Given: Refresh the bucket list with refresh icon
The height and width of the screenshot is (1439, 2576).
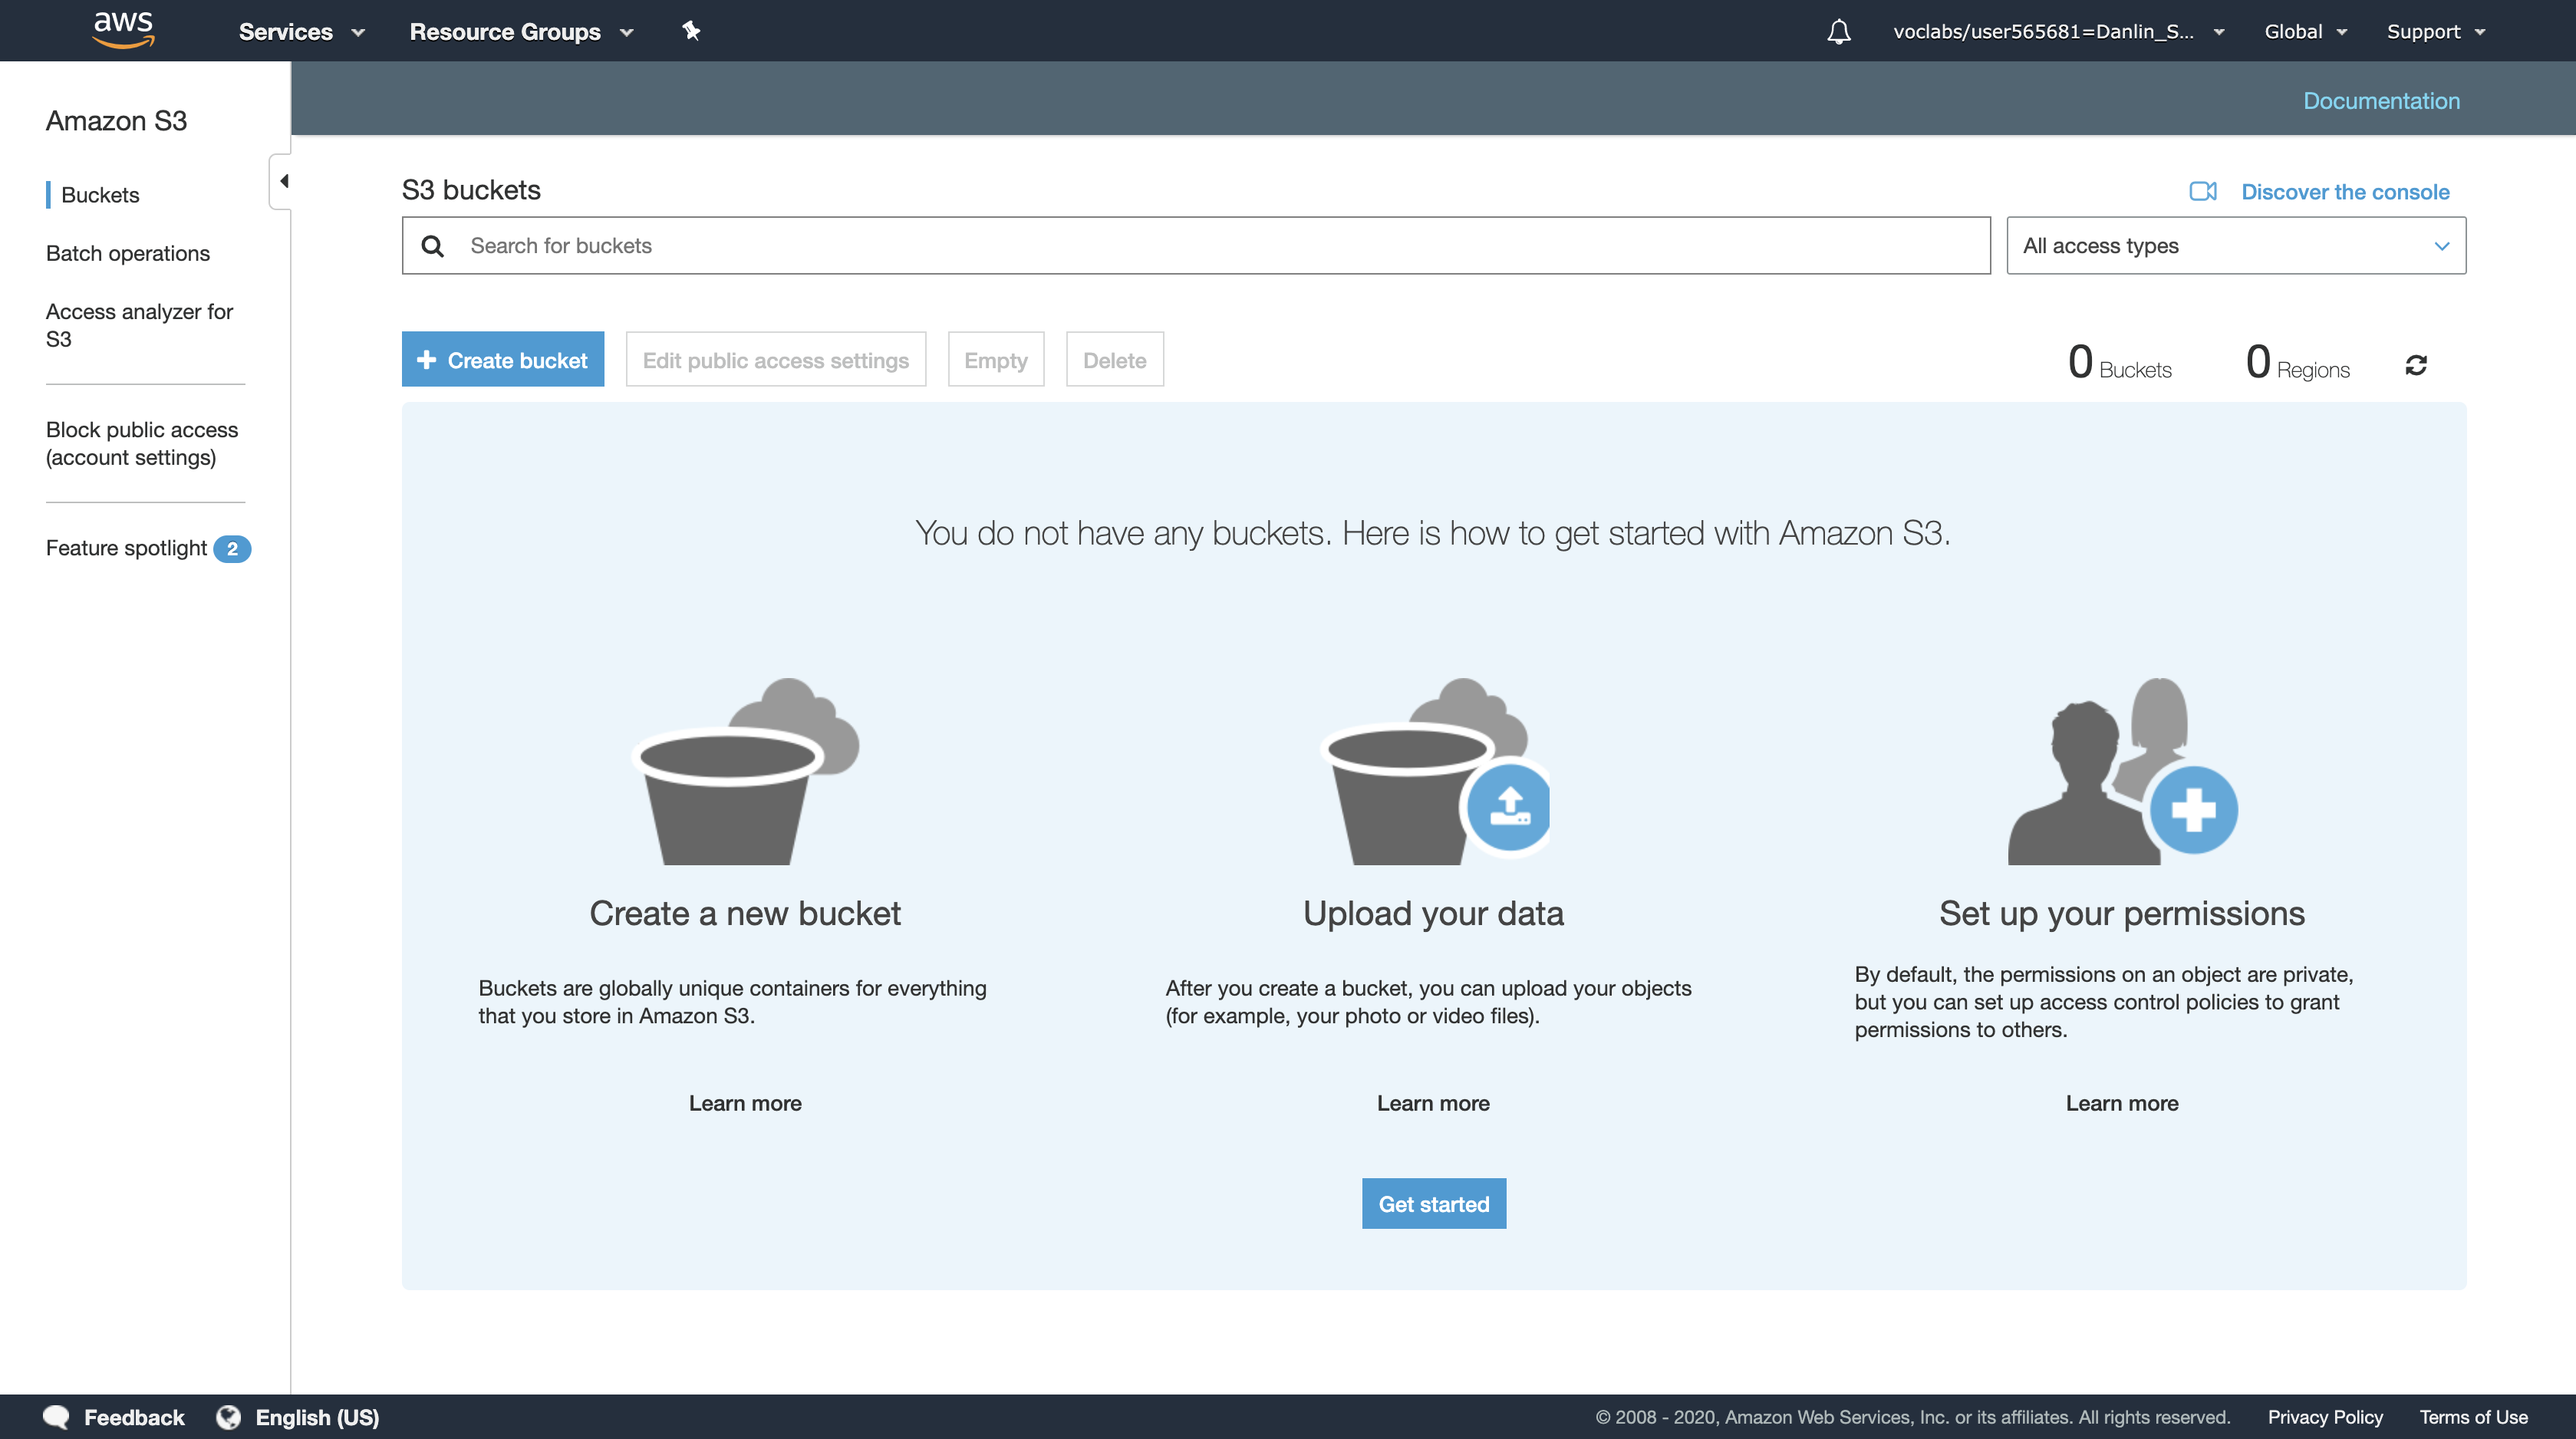Looking at the screenshot, I should pos(2416,365).
